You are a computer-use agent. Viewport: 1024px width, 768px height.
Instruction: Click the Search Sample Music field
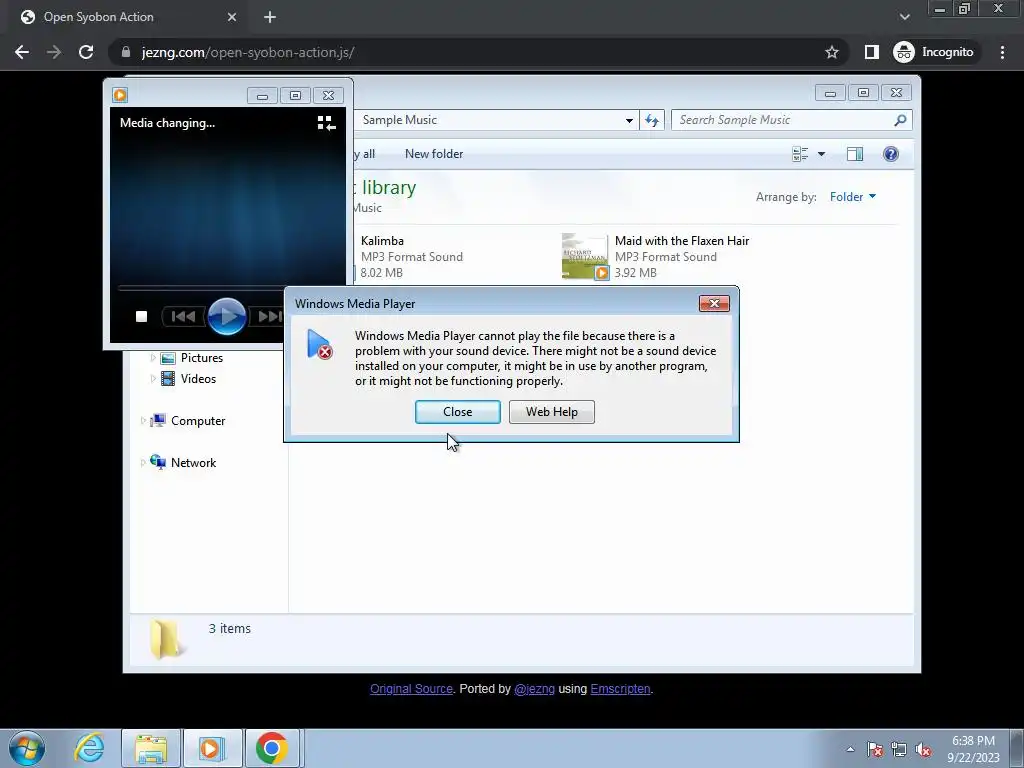pos(792,120)
